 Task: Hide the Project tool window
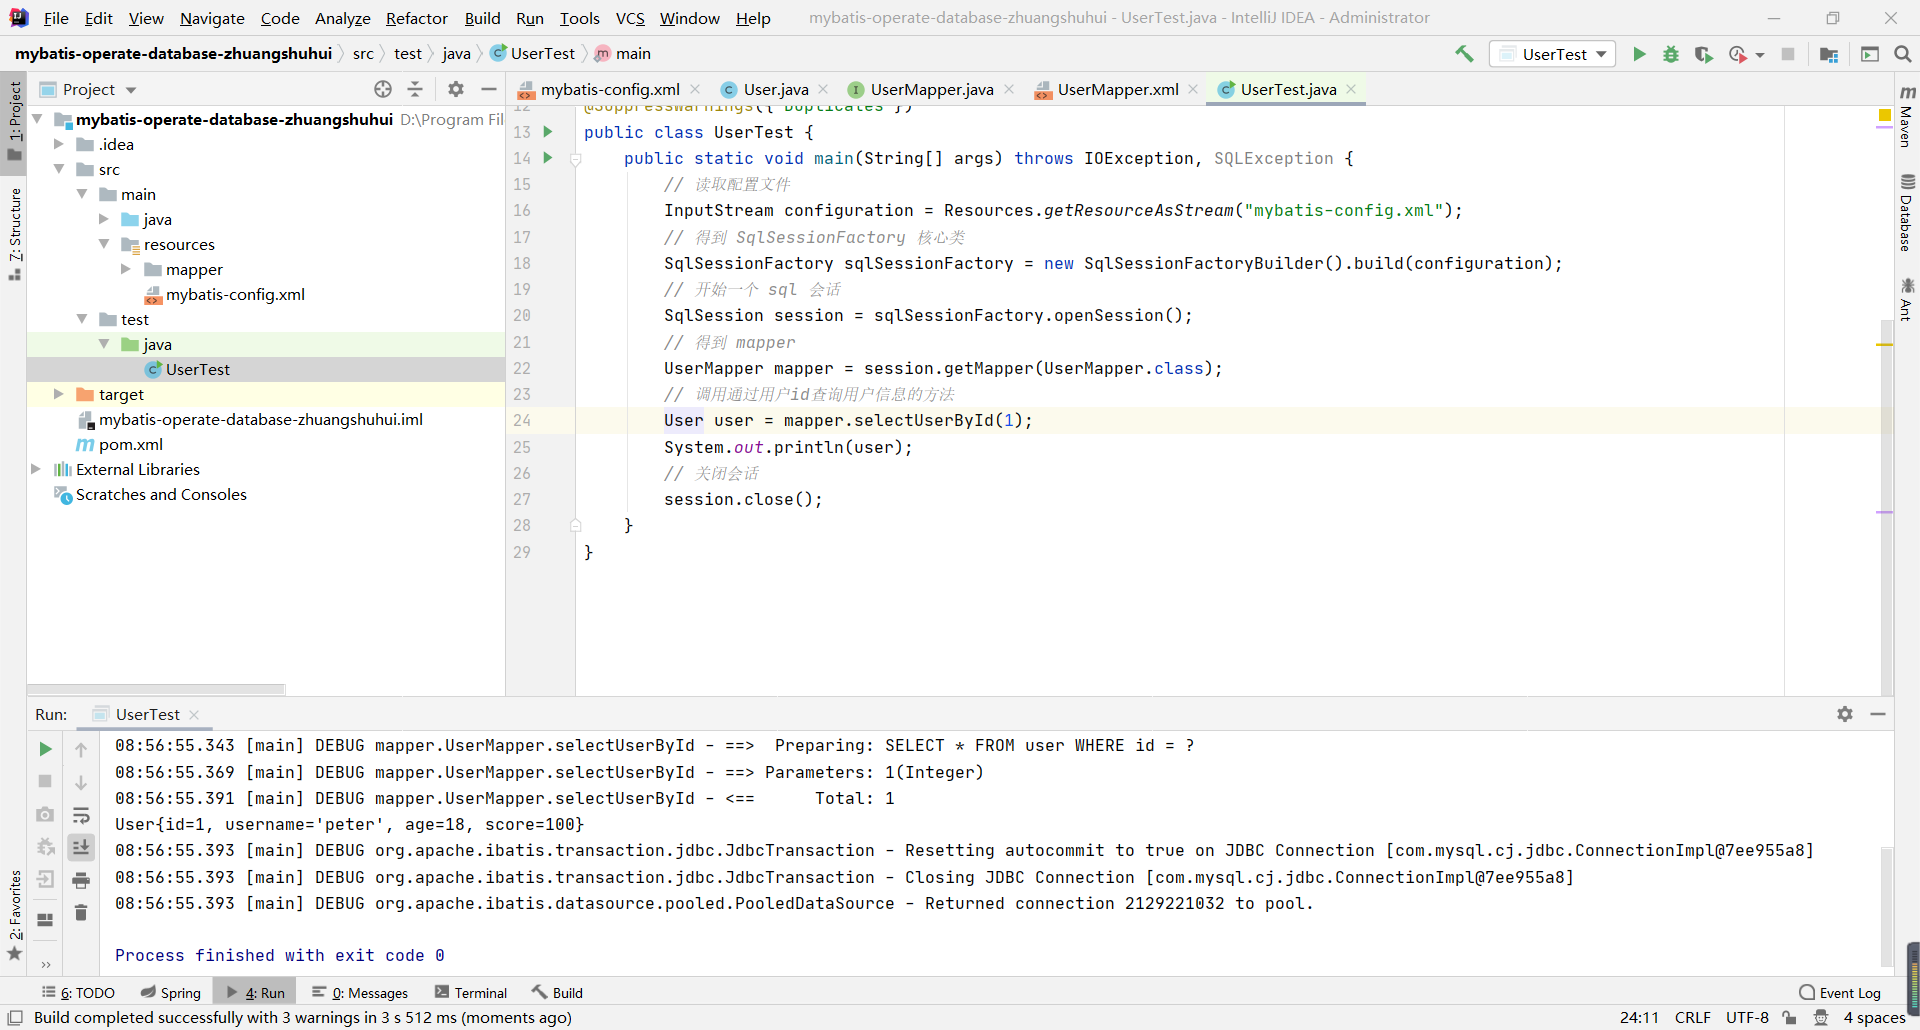tap(489, 89)
